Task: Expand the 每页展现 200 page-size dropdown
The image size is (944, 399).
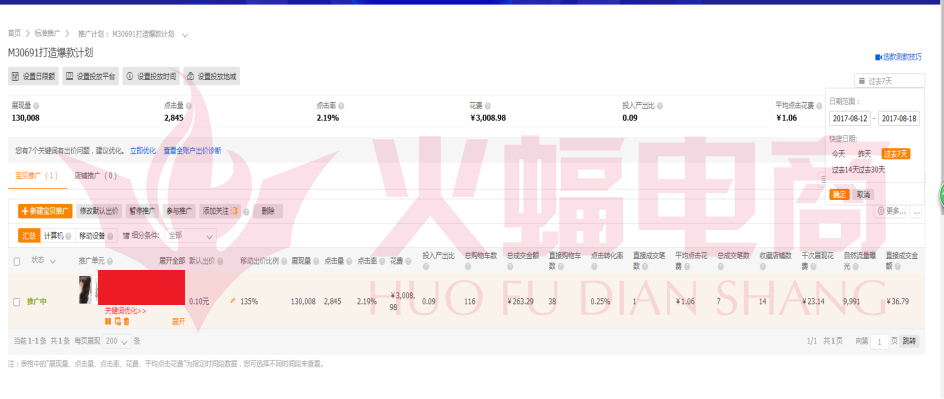Action: (117, 341)
